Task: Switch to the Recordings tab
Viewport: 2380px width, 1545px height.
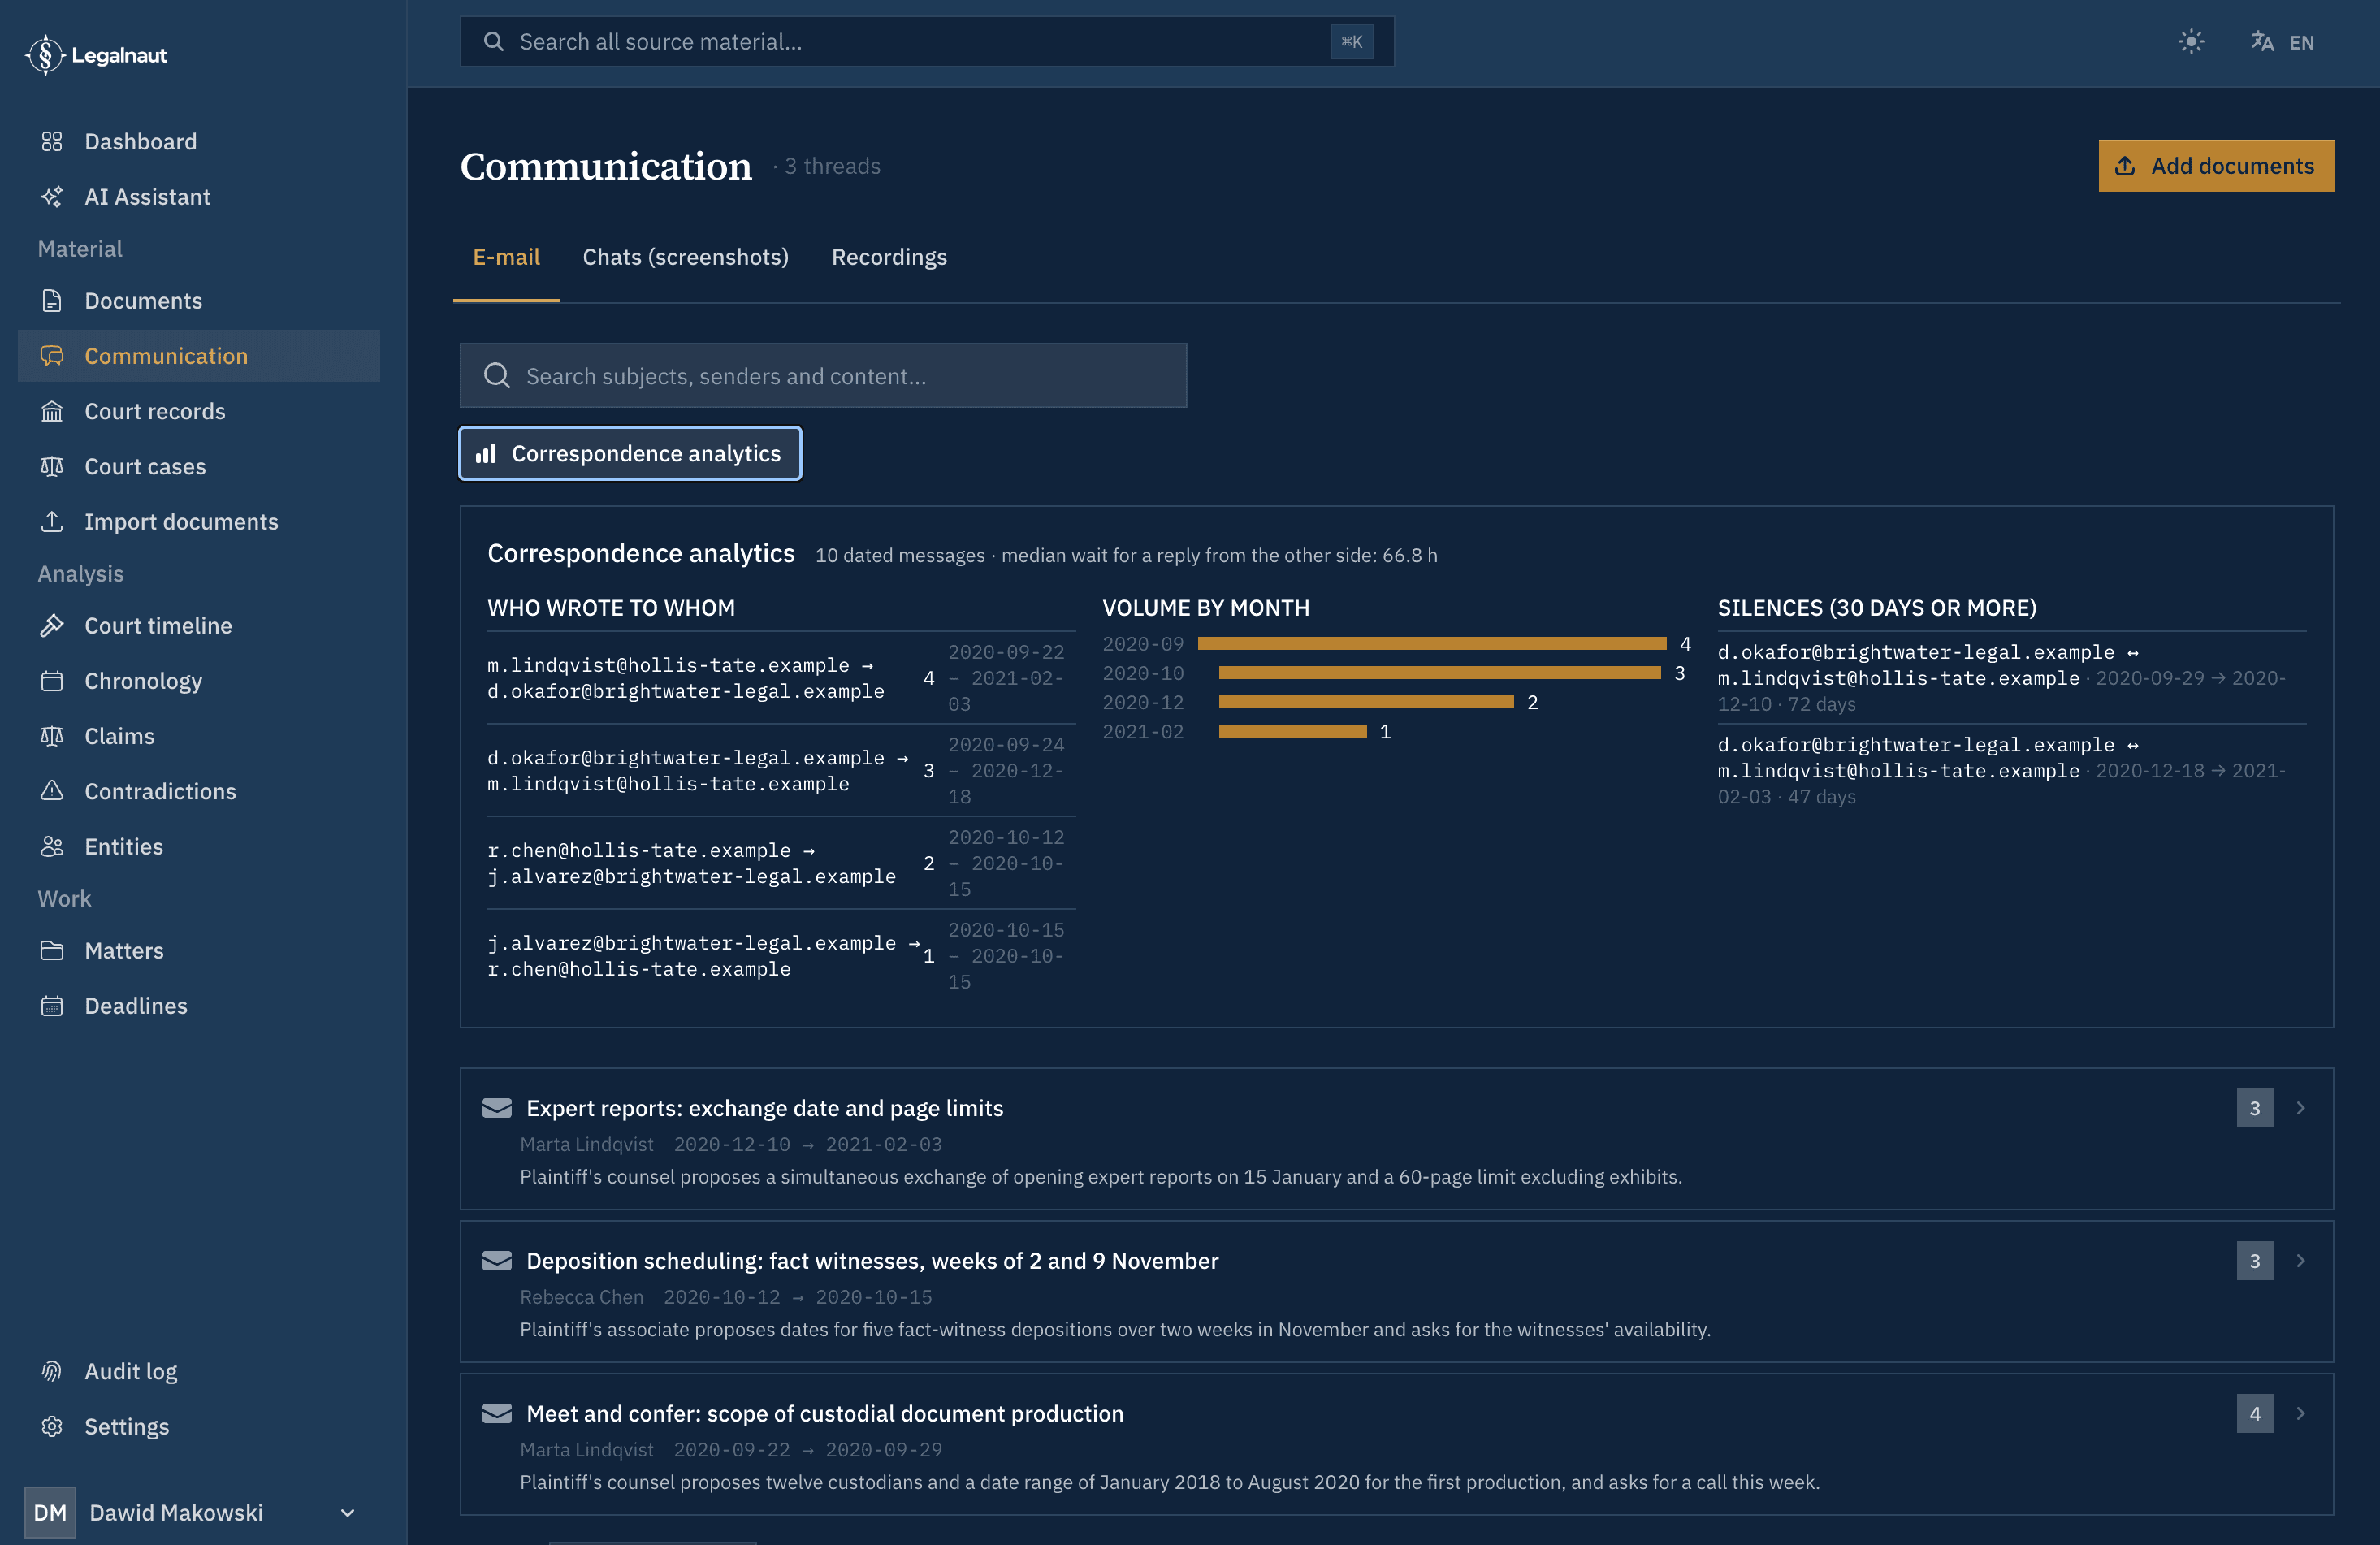Action: coord(889,257)
